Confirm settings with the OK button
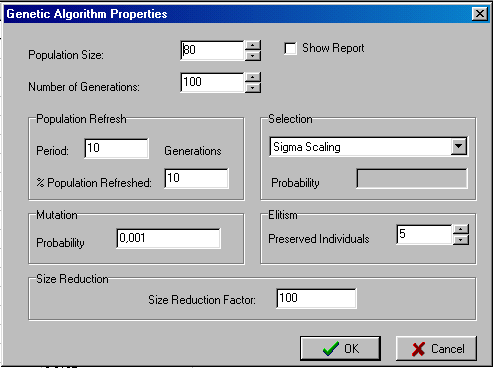493x368 pixels. (x=340, y=348)
